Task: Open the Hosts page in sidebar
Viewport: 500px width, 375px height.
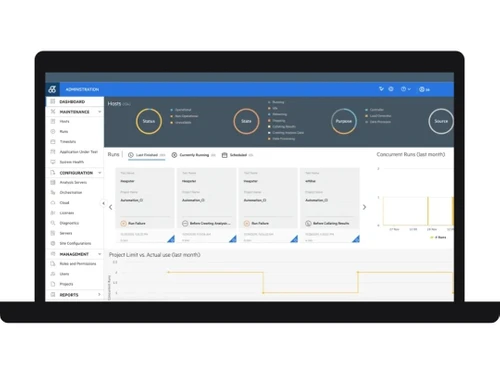Action: [x=64, y=122]
